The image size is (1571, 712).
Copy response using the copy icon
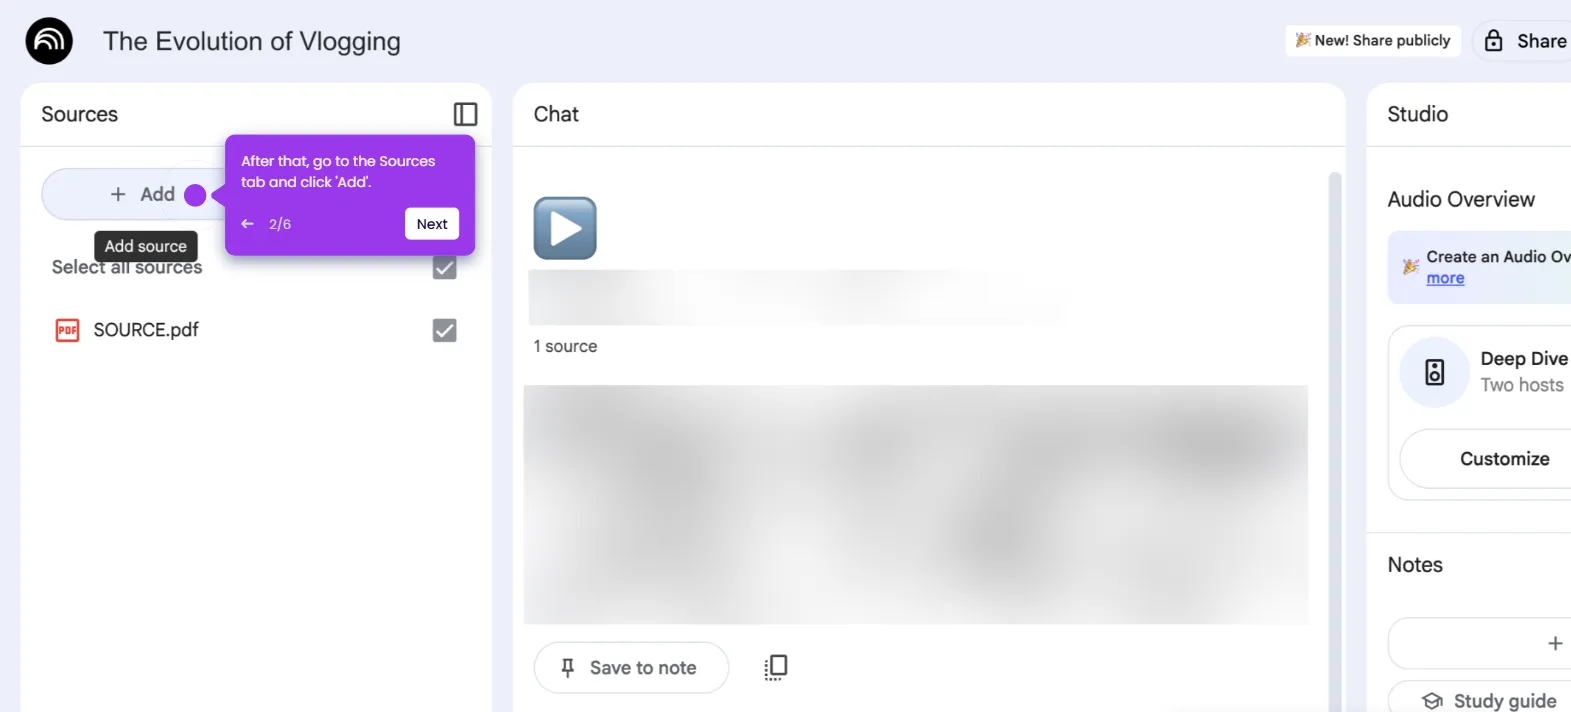[776, 667]
